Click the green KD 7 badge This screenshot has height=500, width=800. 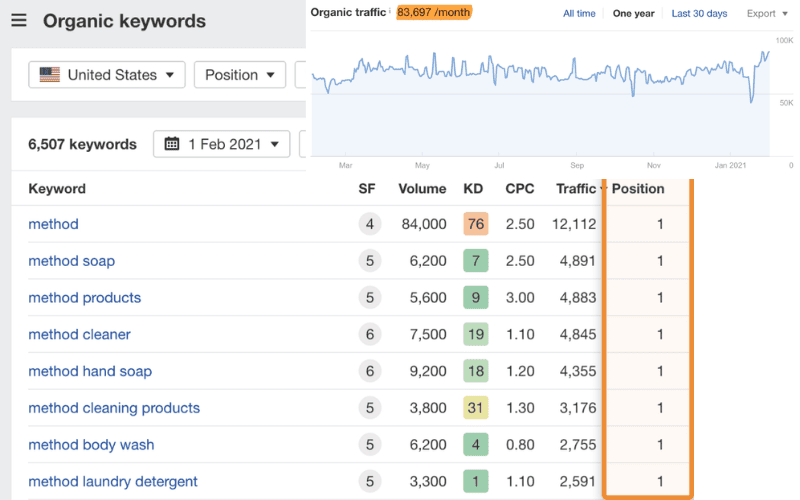click(x=476, y=261)
